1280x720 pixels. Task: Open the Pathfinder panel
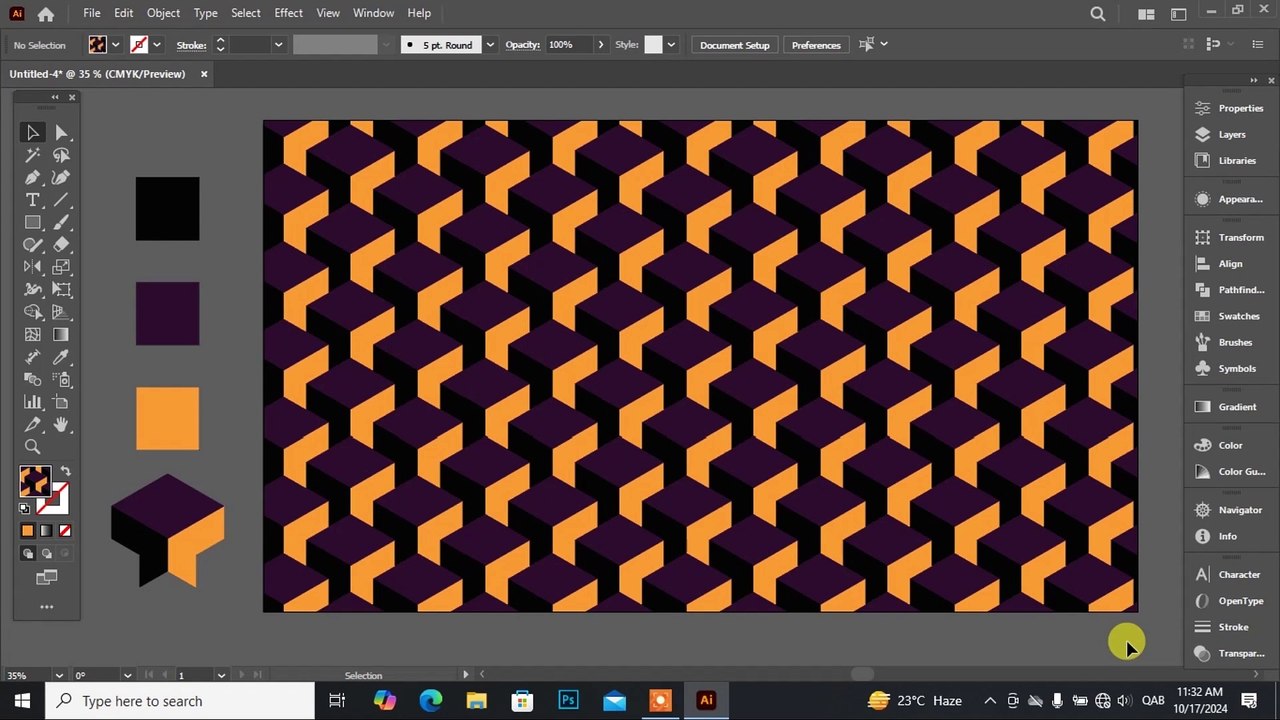[x=1229, y=290]
